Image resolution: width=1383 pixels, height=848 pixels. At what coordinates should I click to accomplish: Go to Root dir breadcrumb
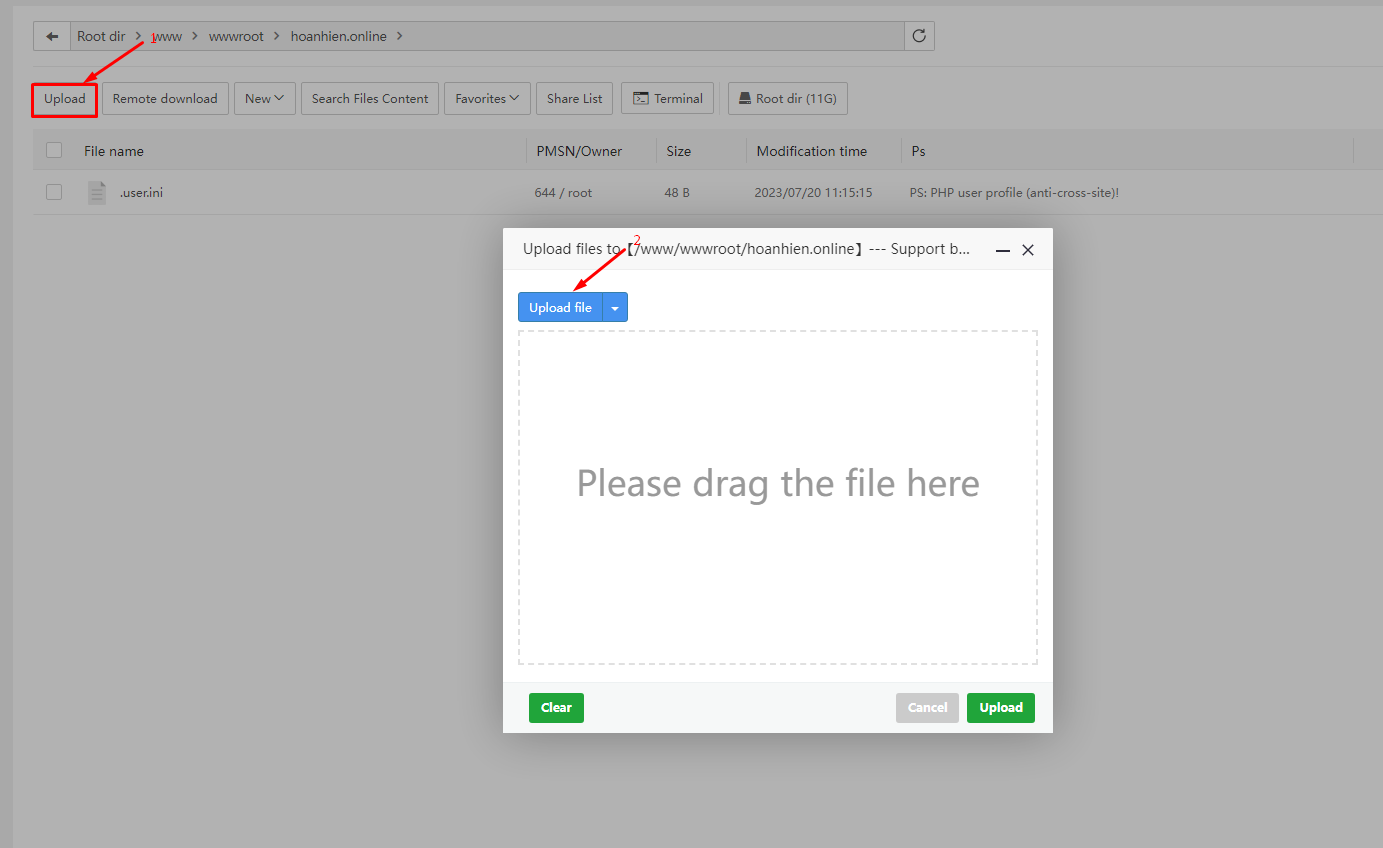[101, 36]
